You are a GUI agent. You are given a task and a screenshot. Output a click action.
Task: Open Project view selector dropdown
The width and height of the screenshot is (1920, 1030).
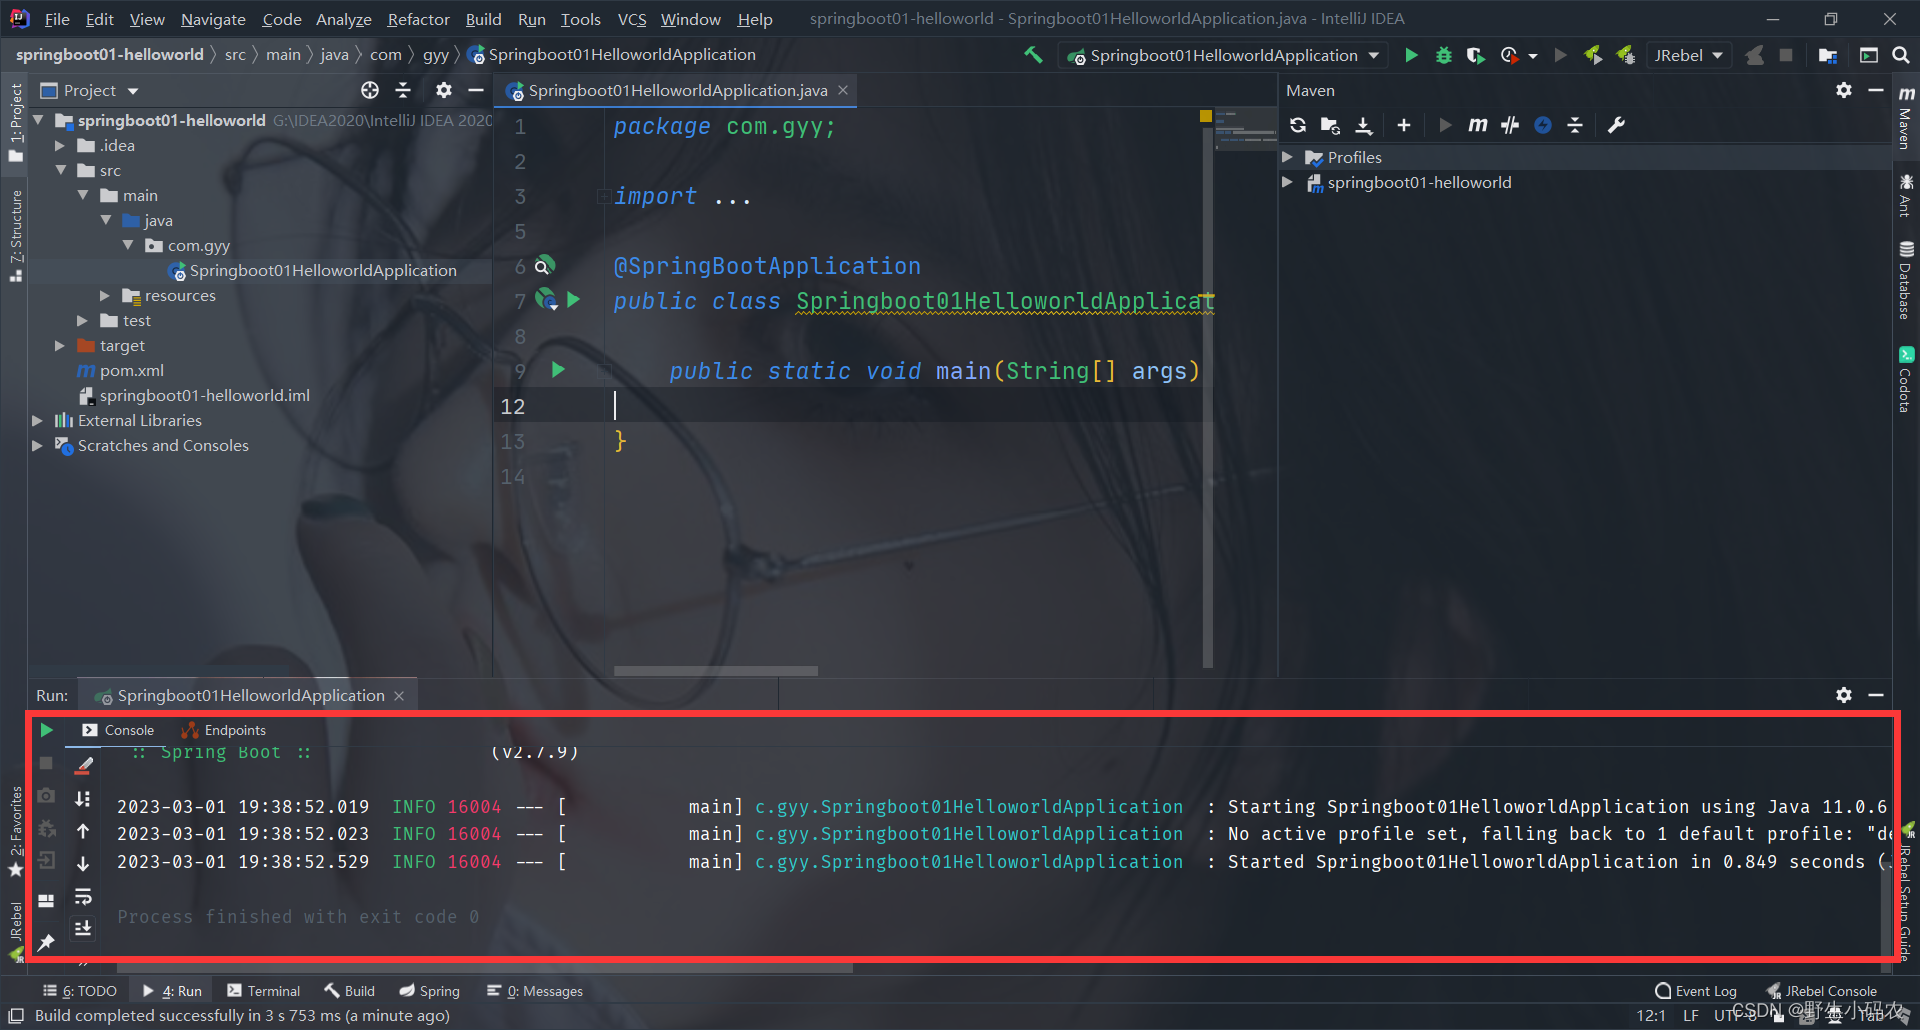coord(89,90)
